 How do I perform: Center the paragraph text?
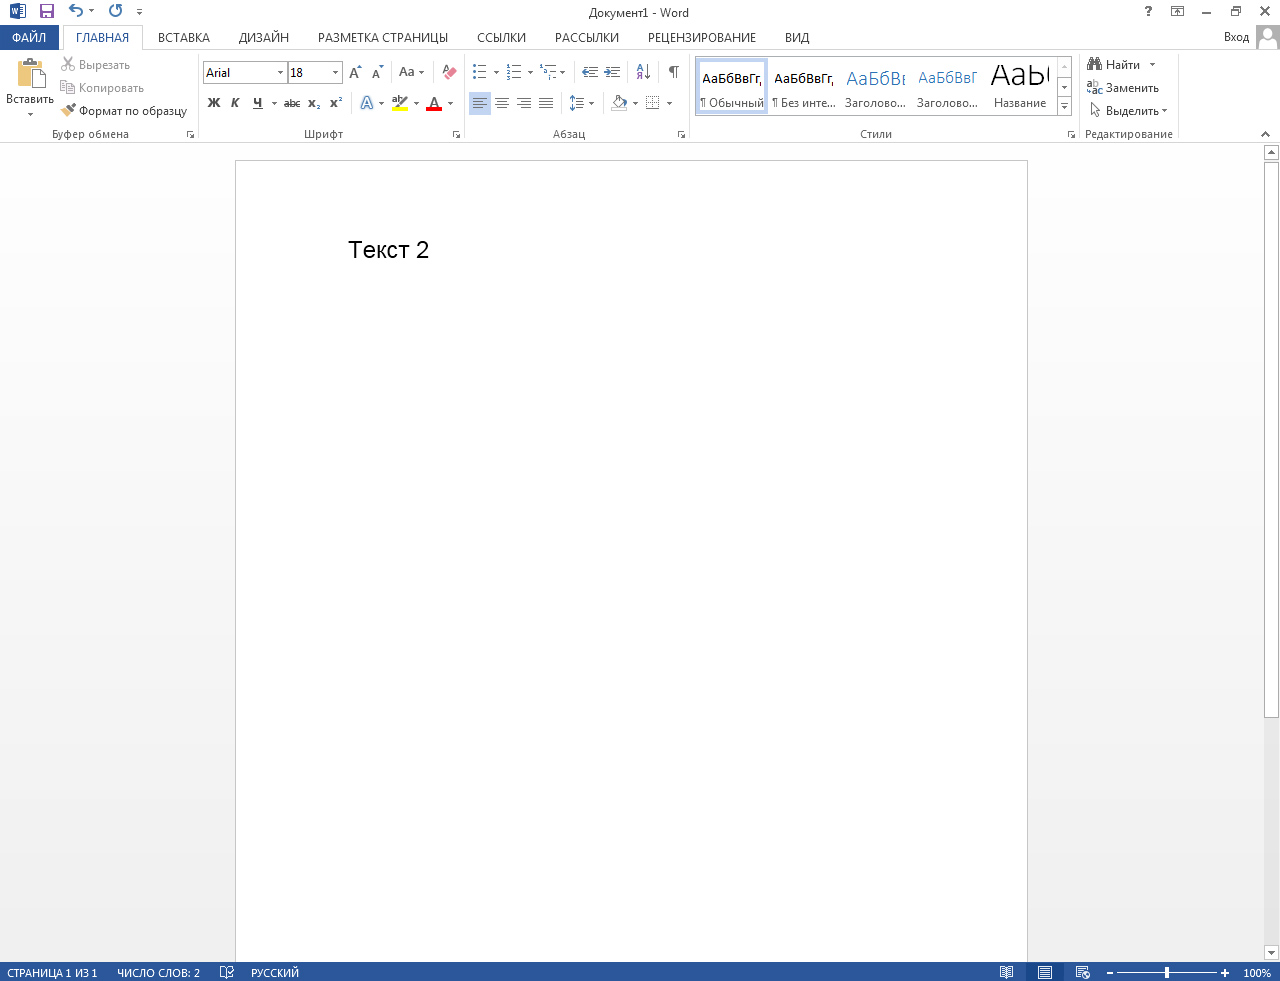coord(502,103)
